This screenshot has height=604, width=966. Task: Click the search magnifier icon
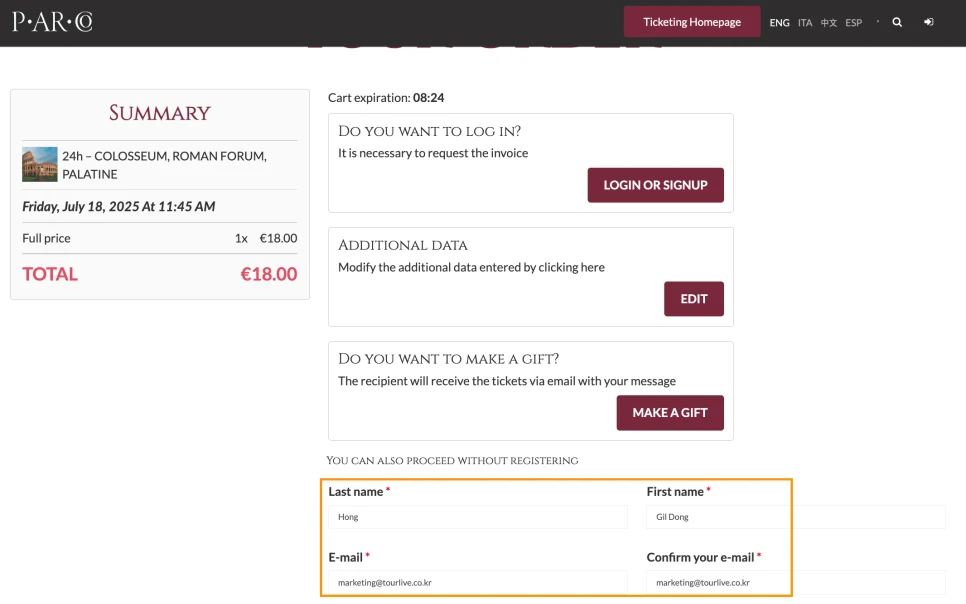point(897,22)
